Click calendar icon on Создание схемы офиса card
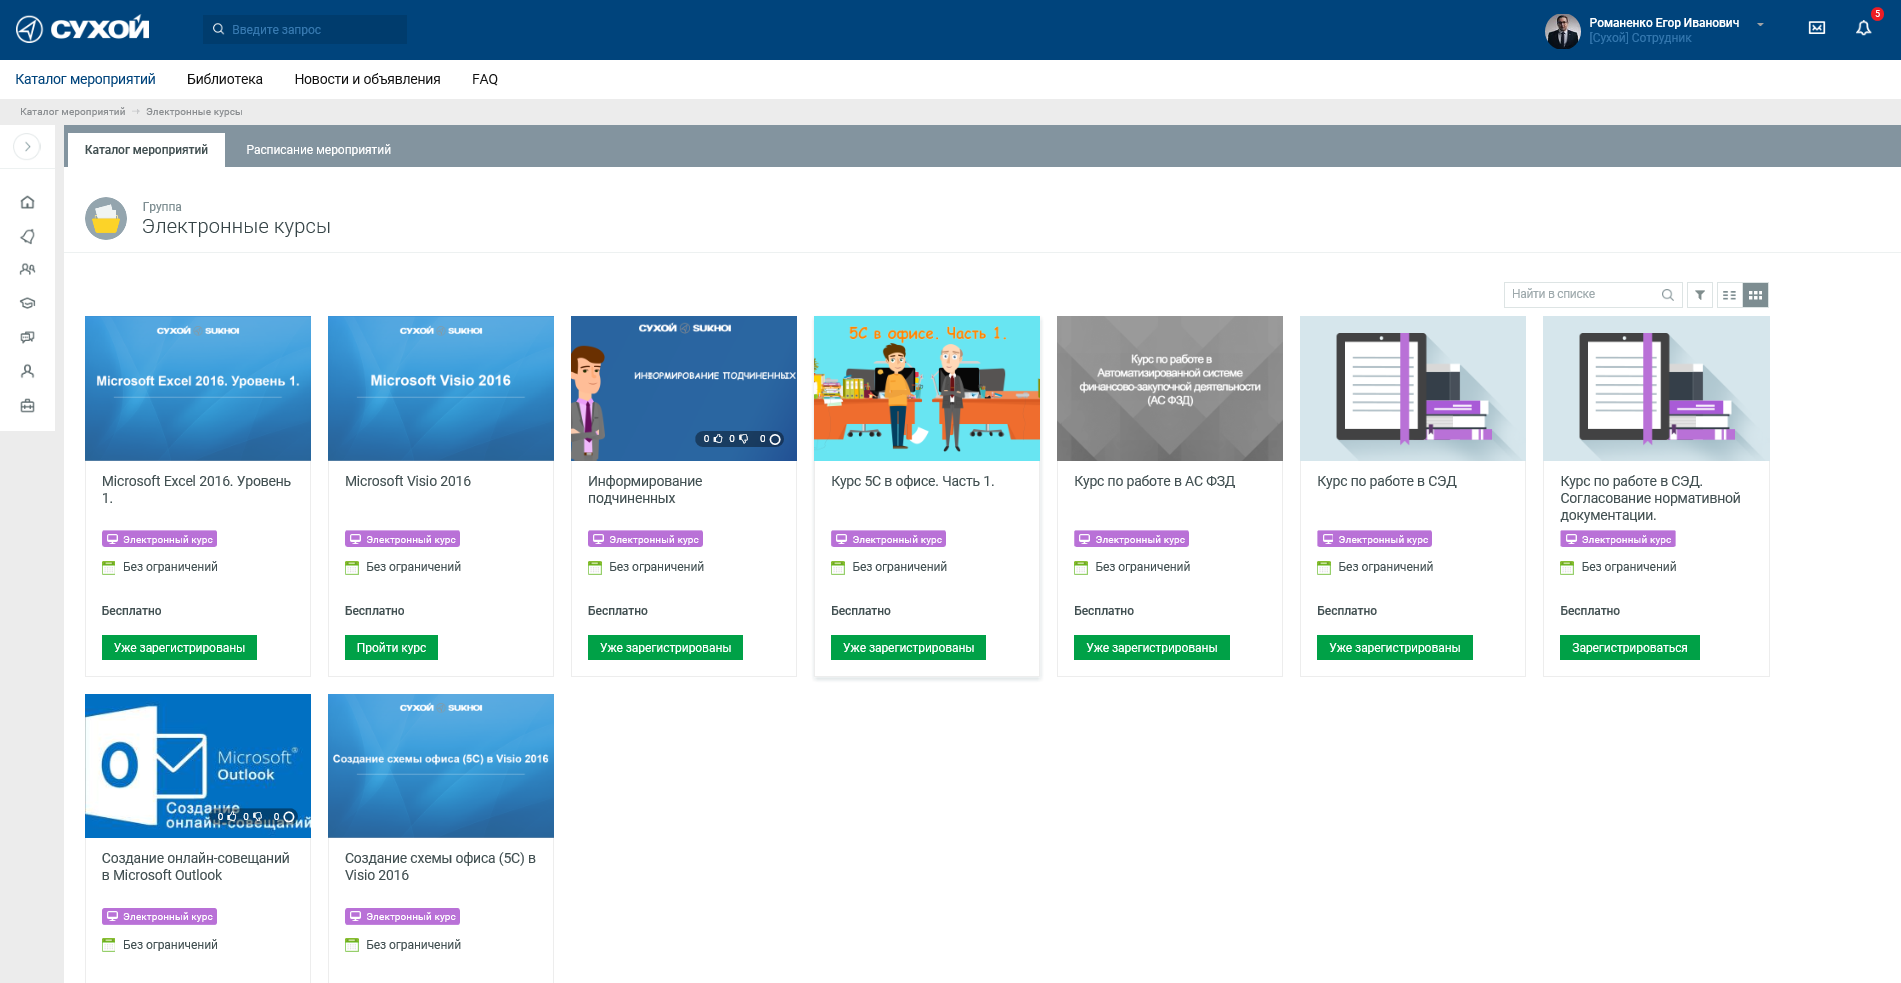The width and height of the screenshot is (1901, 983). (352, 945)
